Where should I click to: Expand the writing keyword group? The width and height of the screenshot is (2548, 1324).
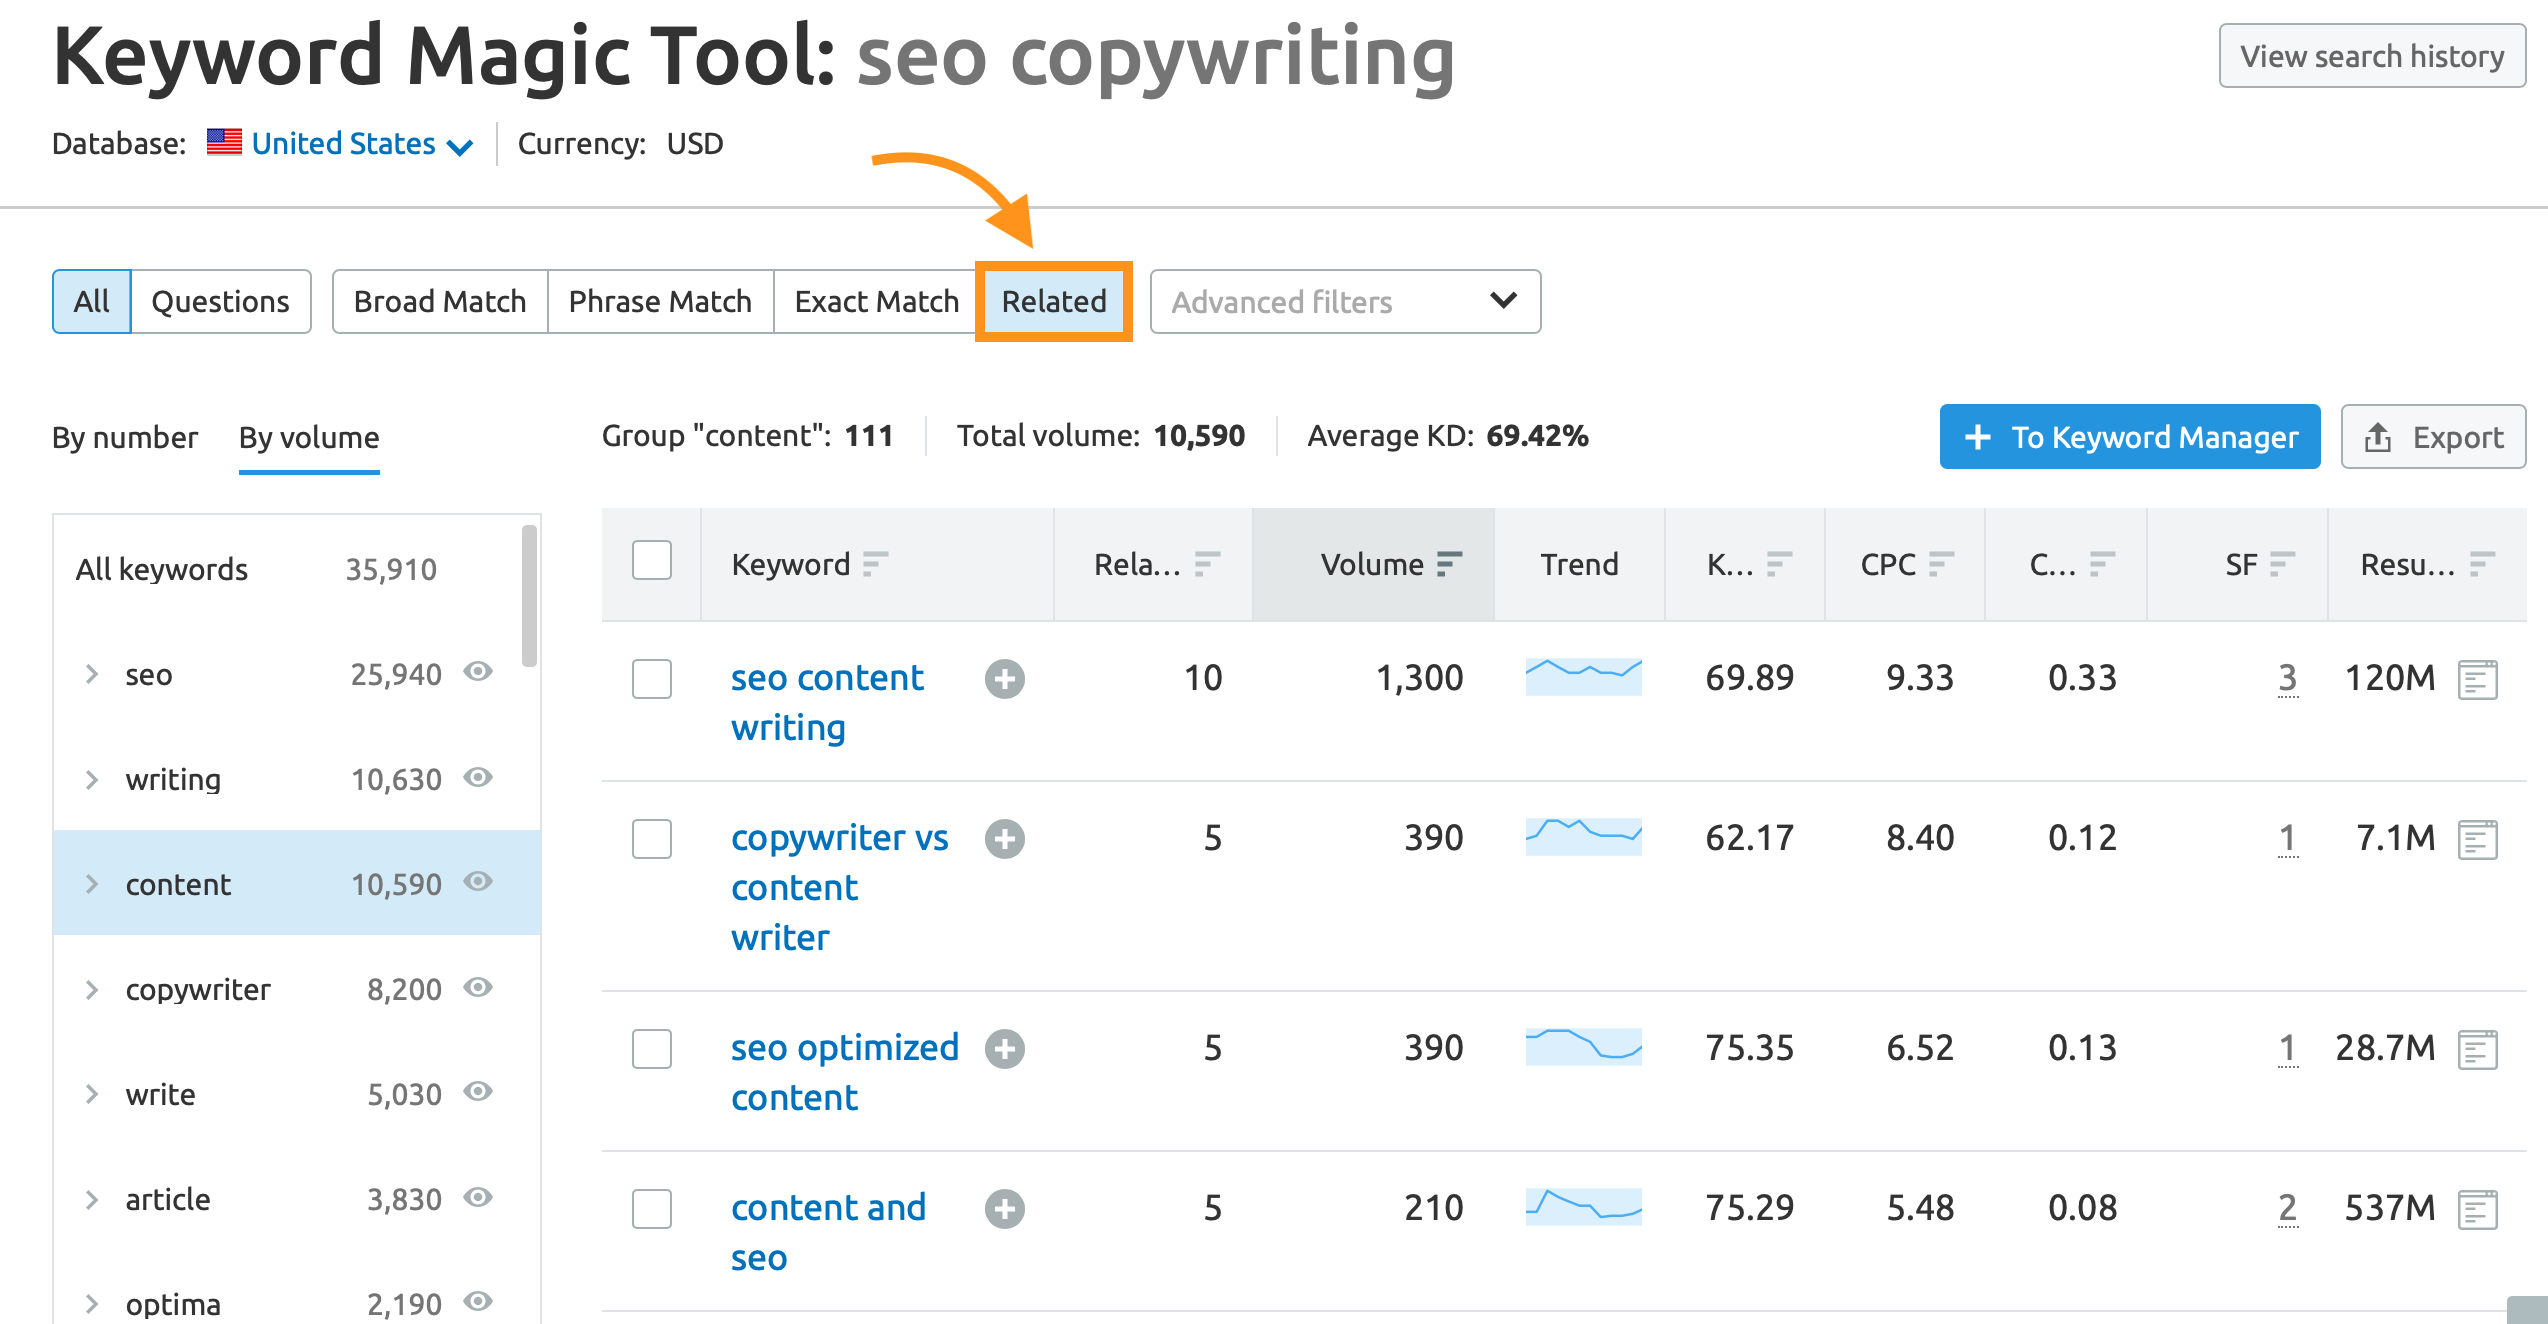tap(88, 777)
